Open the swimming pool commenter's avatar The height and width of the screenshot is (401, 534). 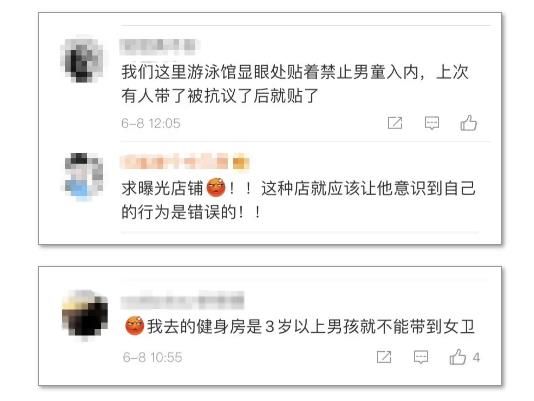(81, 60)
